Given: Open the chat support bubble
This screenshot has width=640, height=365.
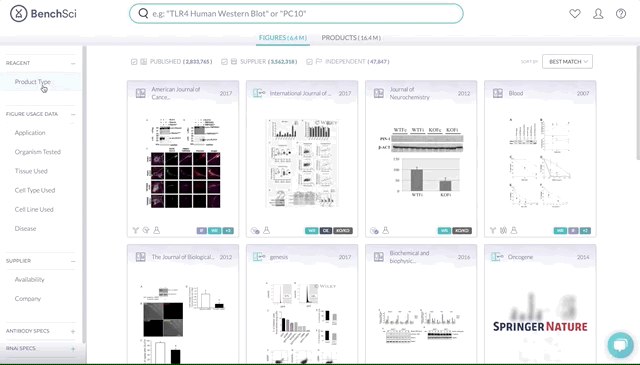Looking at the screenshot, I should (x=620, y=345).
